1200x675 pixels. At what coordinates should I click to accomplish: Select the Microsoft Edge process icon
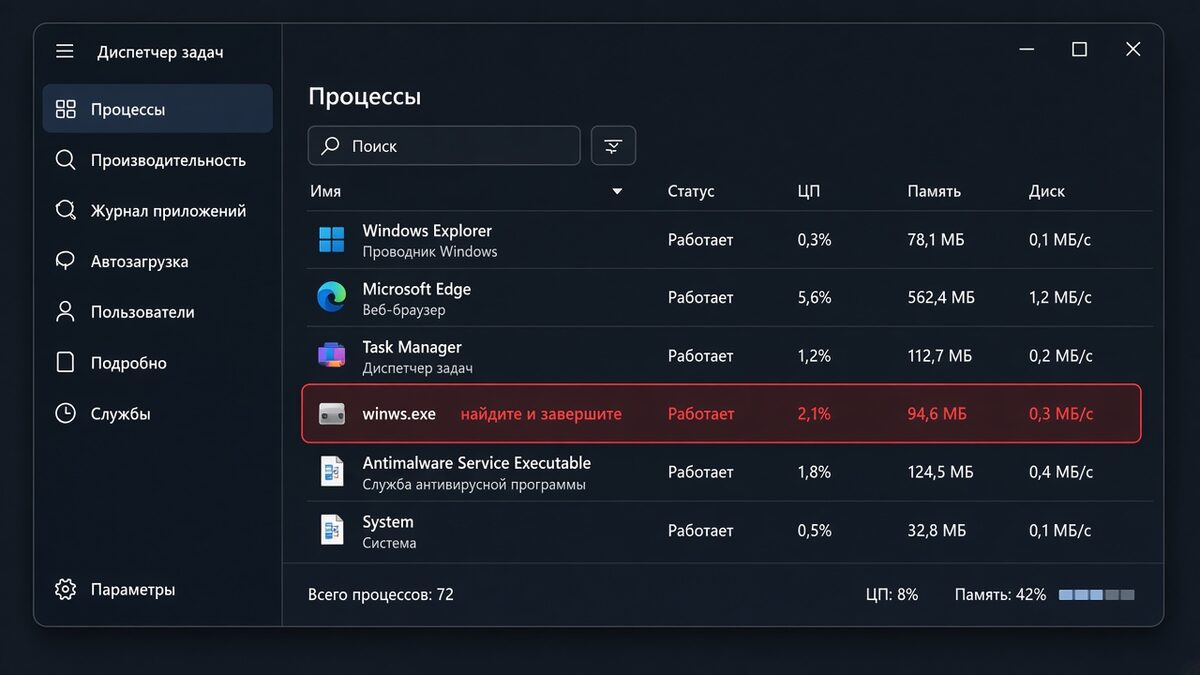click(x=331, y=297)
